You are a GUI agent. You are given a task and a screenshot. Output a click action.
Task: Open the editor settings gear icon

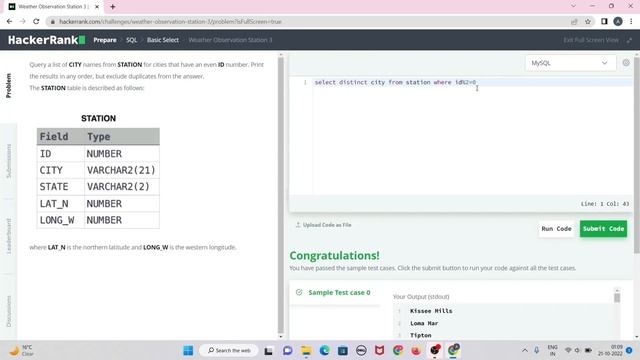(626, 63)
